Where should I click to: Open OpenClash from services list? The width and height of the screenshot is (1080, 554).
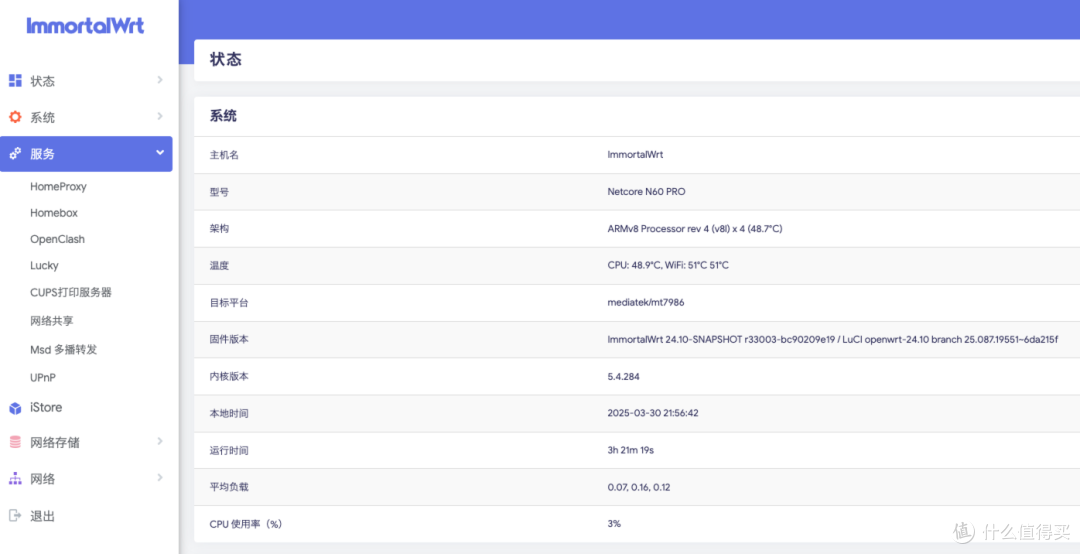coord(57,240)
